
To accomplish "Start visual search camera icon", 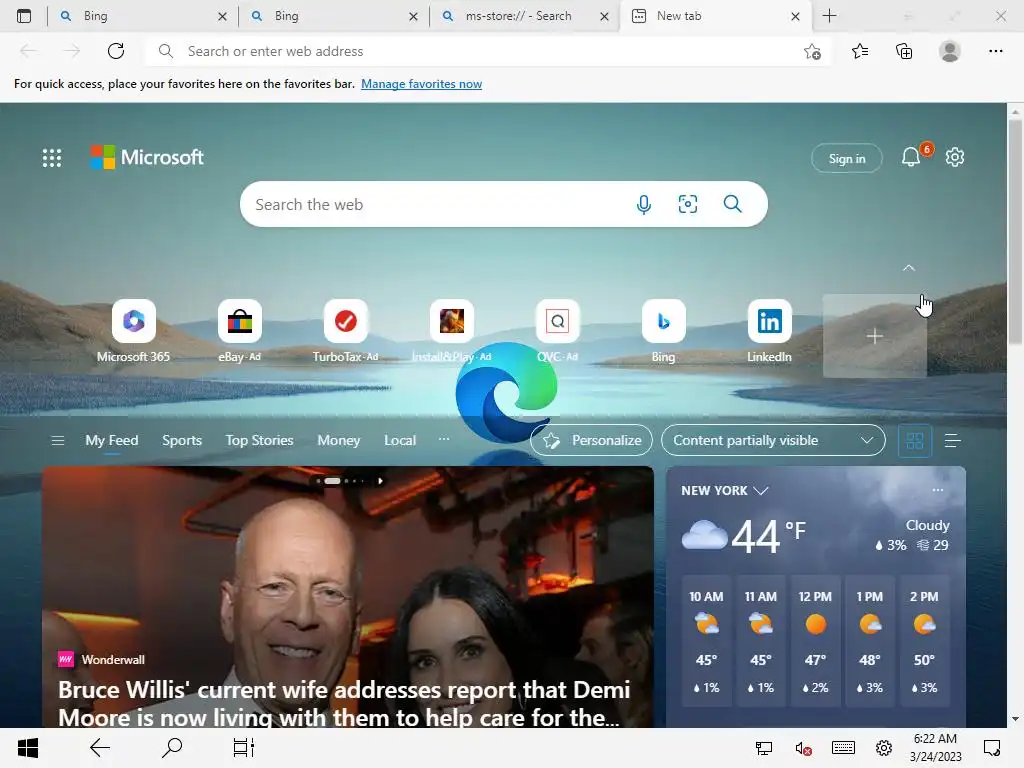I will [688, 204].
